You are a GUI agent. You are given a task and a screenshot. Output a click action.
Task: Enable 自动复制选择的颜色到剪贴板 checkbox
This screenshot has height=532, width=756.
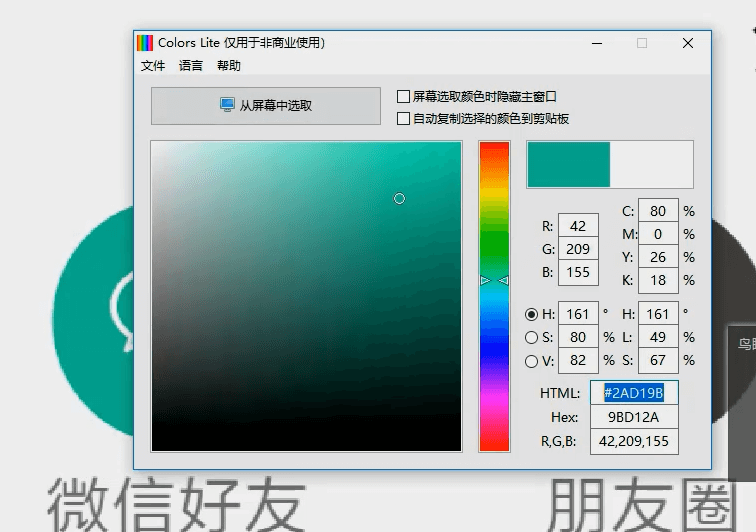click(403, 119)
